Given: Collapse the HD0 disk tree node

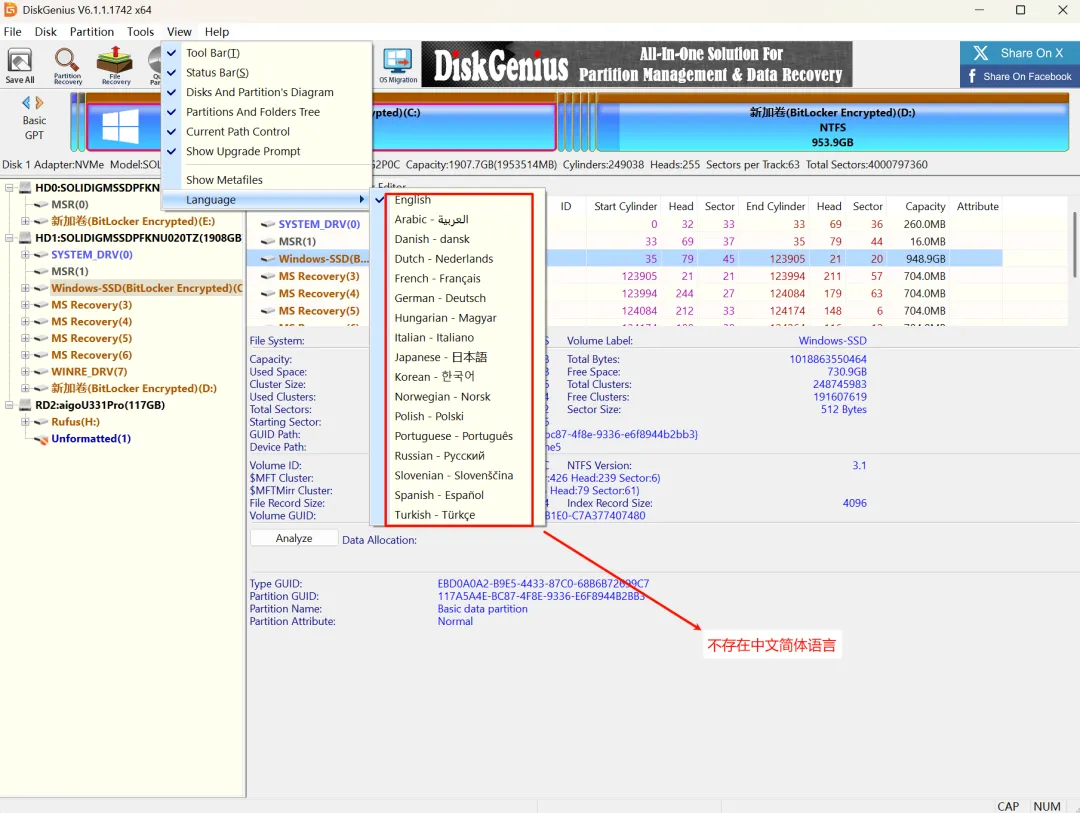Looking at the screenshot, I should (9, 187).
